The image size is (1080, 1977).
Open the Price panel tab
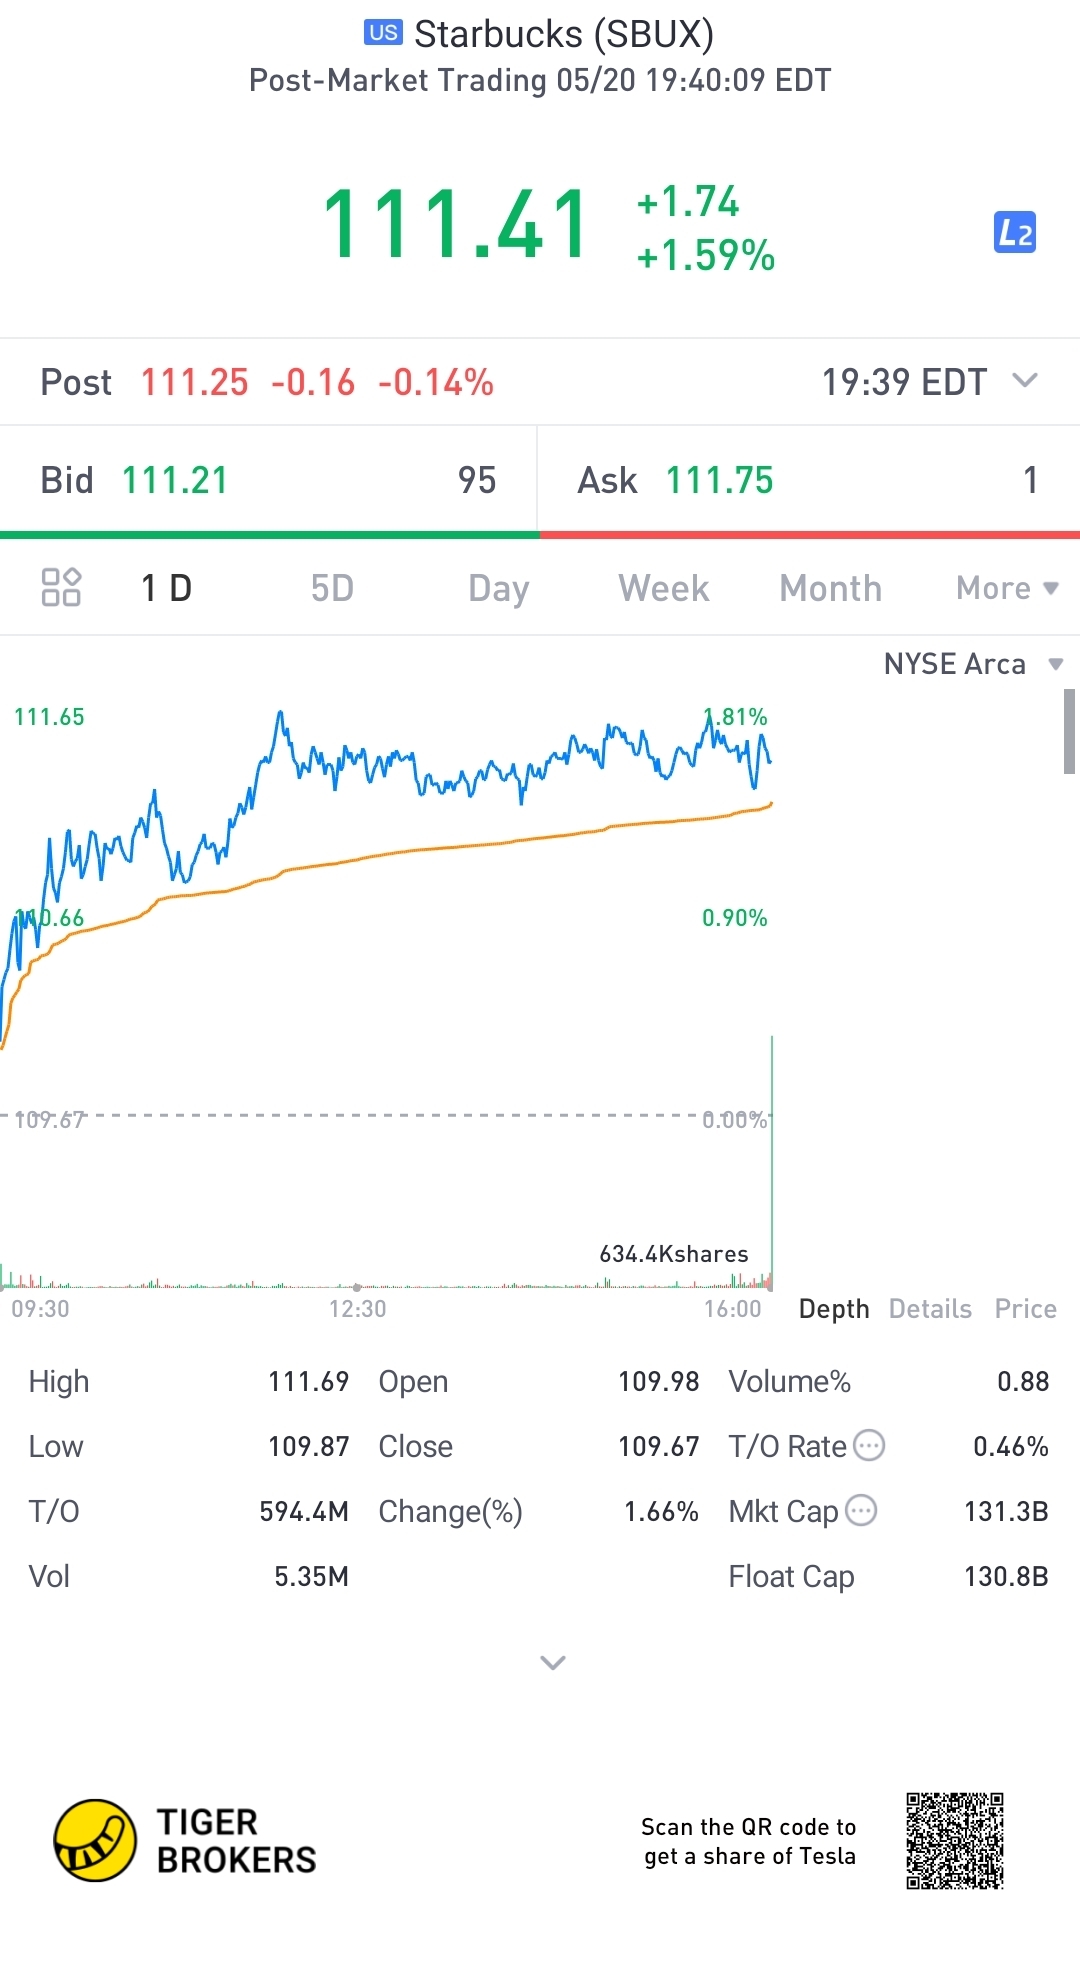click(x=1025, y=1309)
